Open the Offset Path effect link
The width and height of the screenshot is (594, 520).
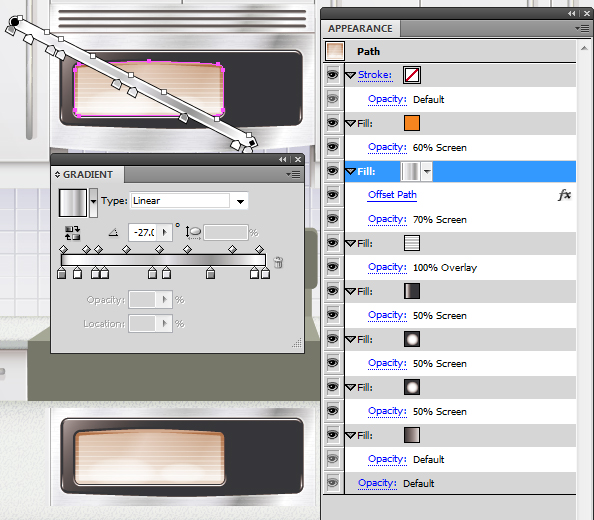(392, 195)
